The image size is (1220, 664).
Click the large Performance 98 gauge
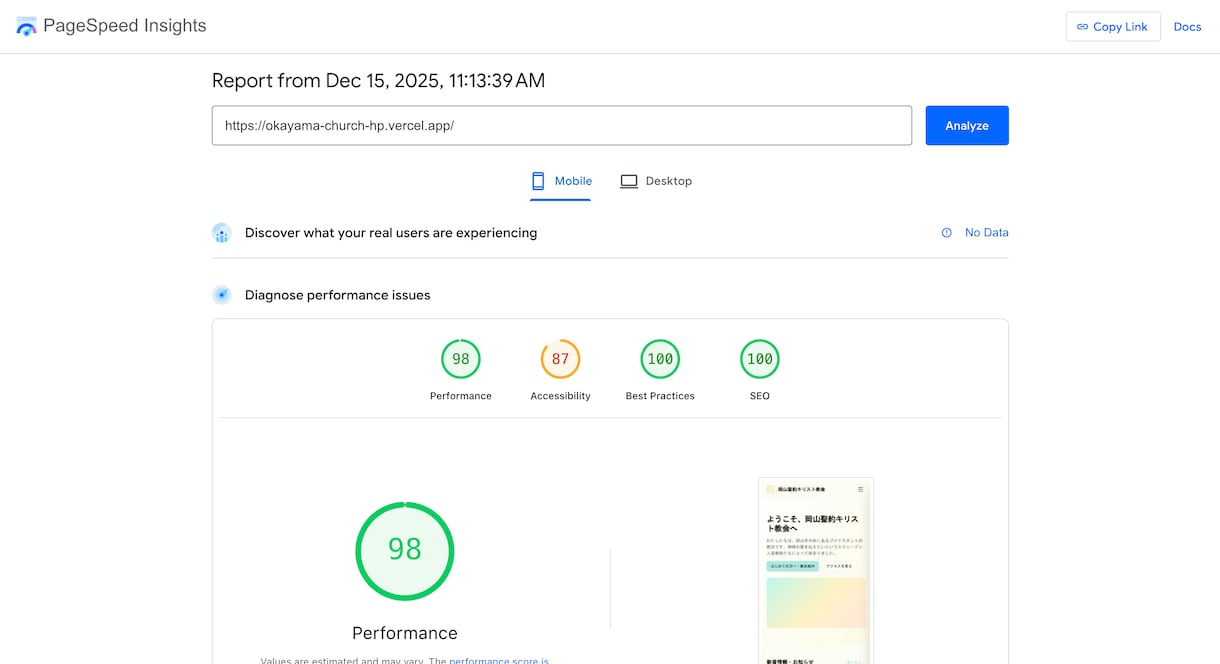click(405, 551)
